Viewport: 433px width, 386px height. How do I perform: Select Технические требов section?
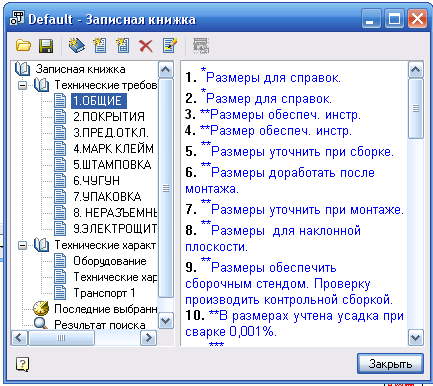tap(106, 85)
